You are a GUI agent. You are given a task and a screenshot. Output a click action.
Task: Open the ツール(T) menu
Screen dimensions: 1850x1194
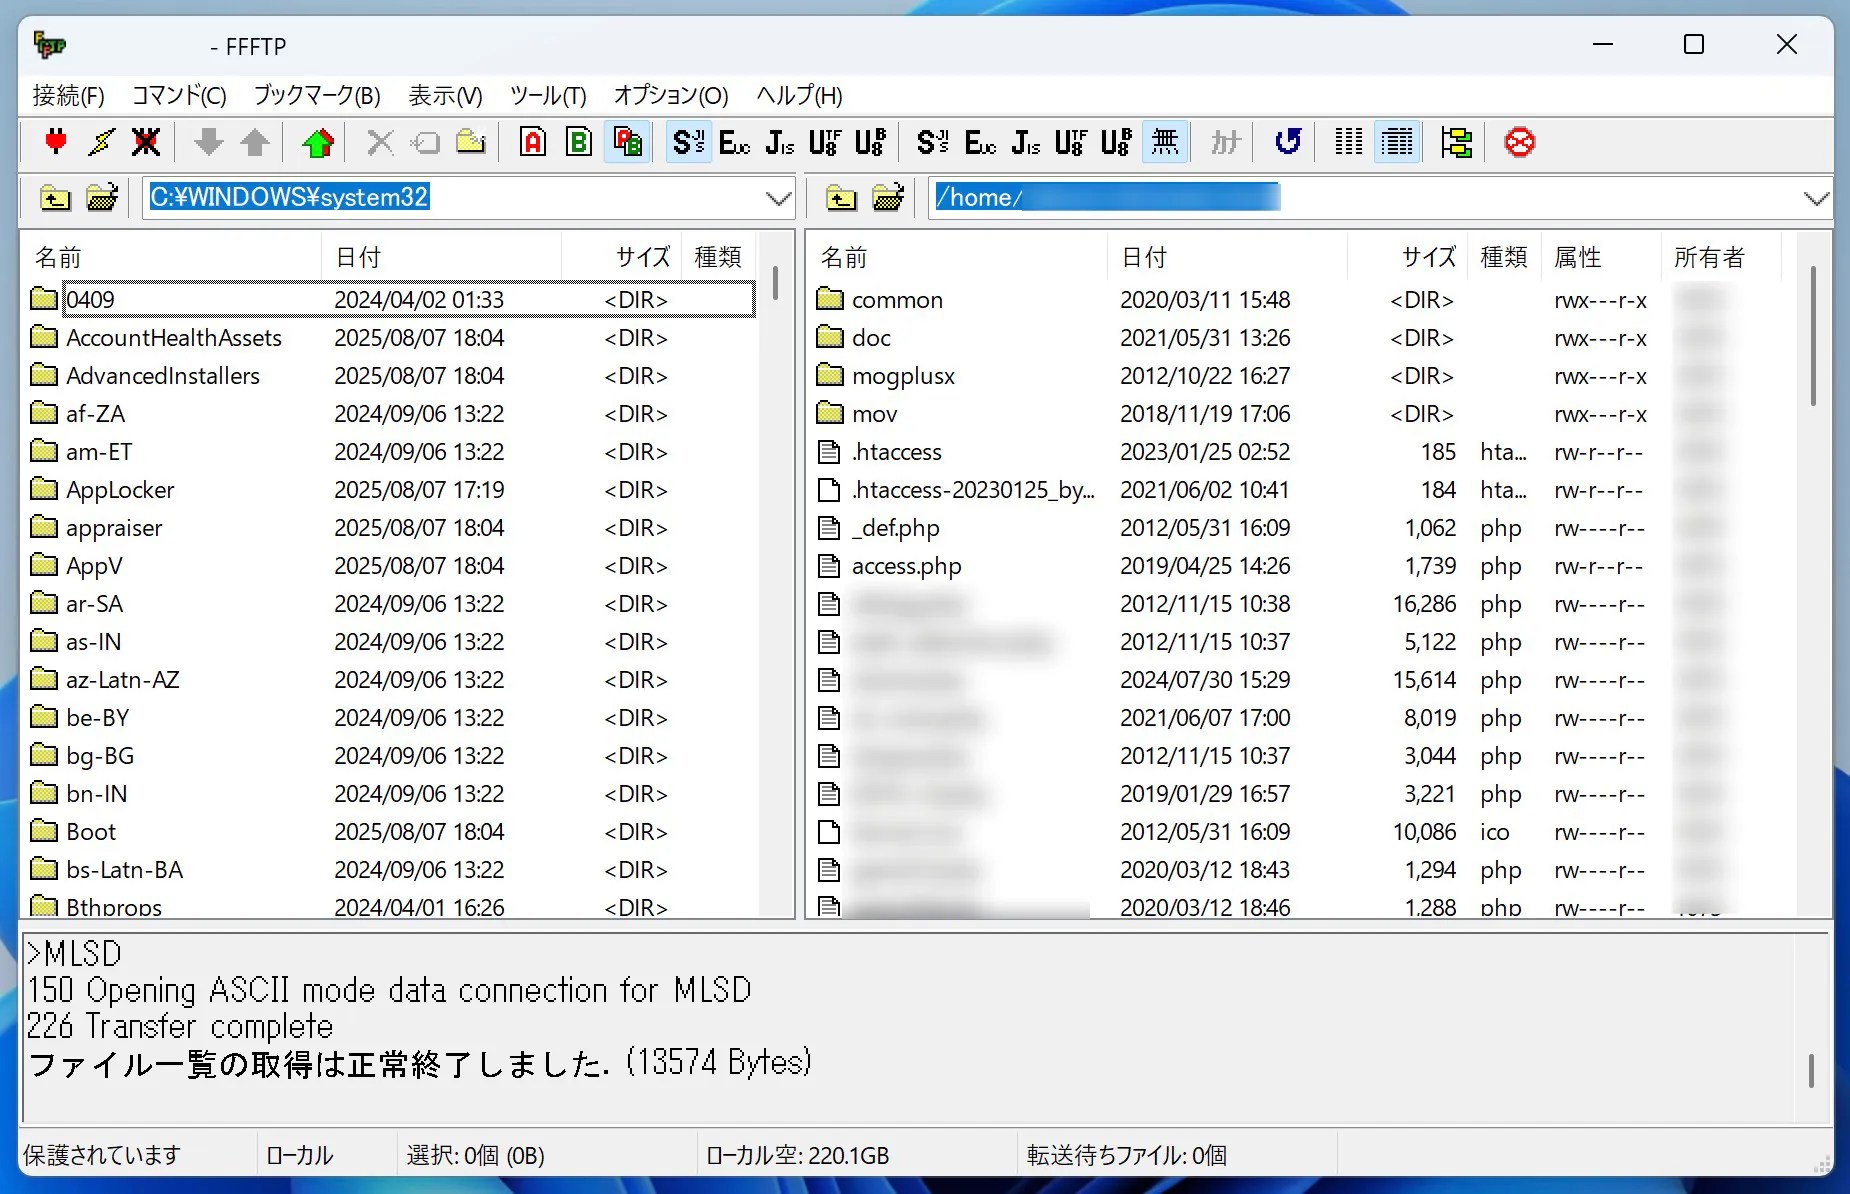pyautogui.click(x=548, y=95)
